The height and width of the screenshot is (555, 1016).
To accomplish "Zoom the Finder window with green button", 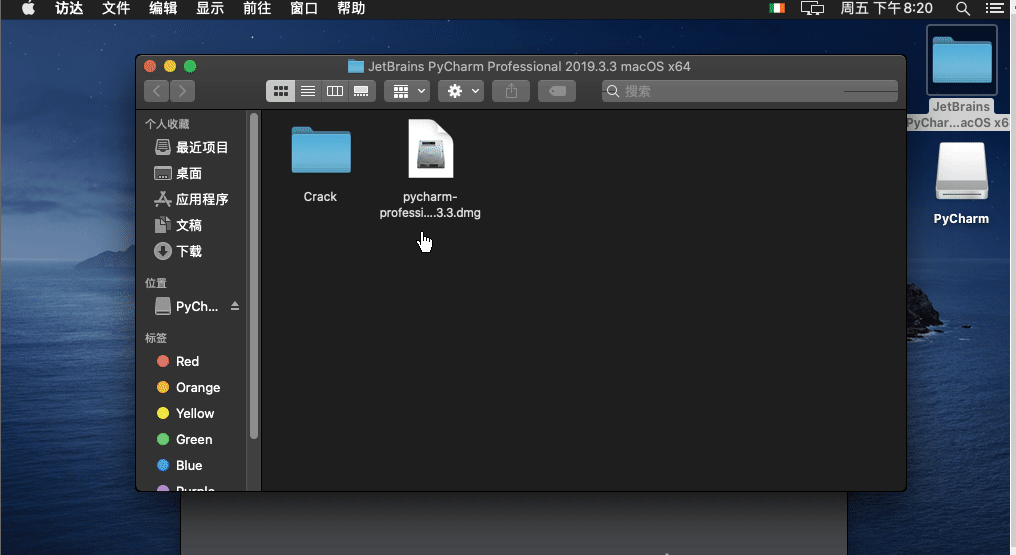I will click(x=190, y=66).
